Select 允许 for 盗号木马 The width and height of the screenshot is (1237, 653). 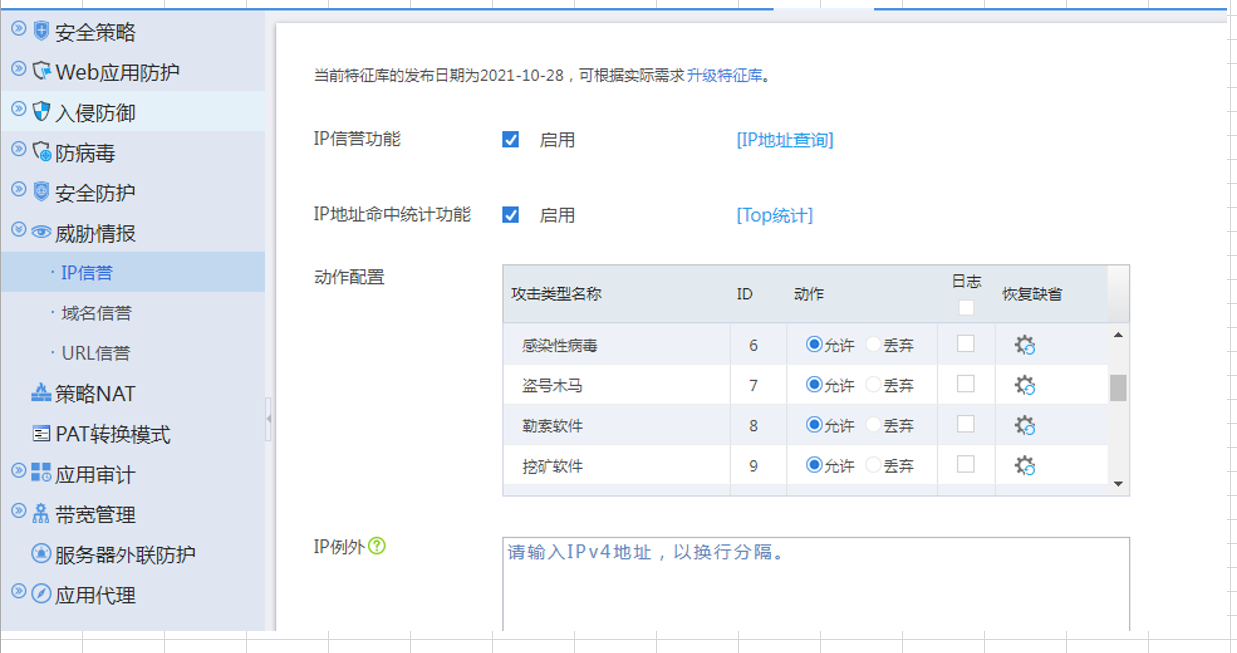(x=814, y=384)
